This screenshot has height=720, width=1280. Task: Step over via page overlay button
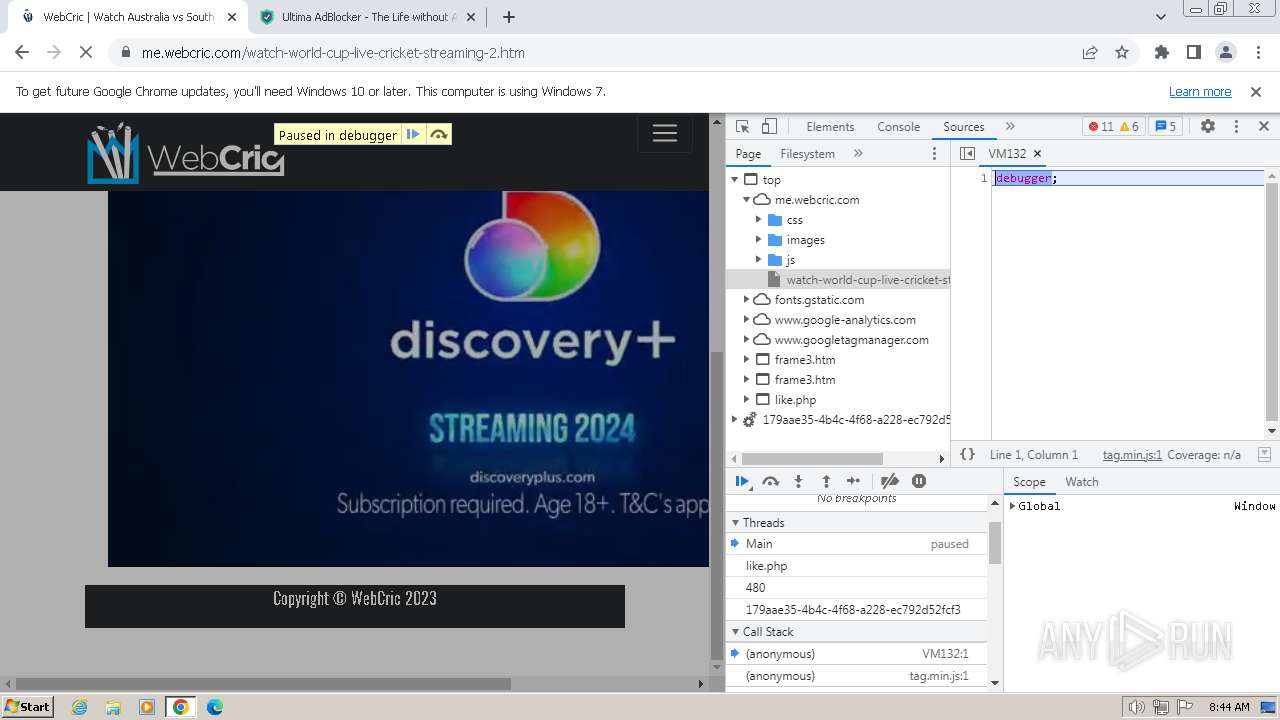pos(439,134)
